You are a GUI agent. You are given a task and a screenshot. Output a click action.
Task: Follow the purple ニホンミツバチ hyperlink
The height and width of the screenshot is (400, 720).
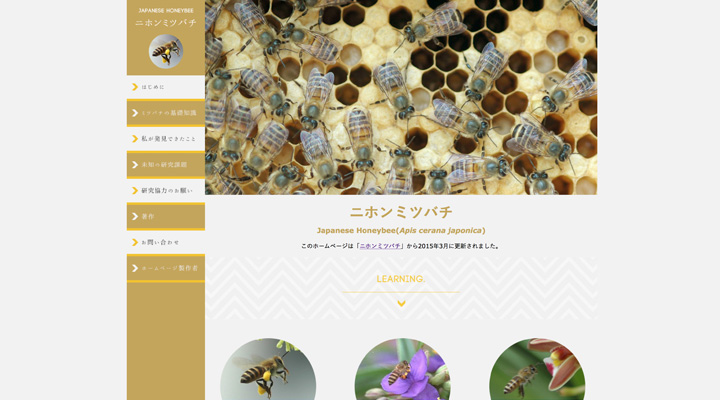click(380, 246)
